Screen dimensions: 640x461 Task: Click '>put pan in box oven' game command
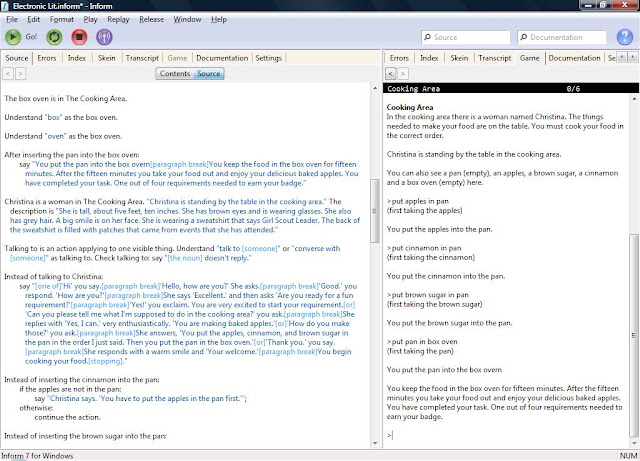tap(422, 341)
